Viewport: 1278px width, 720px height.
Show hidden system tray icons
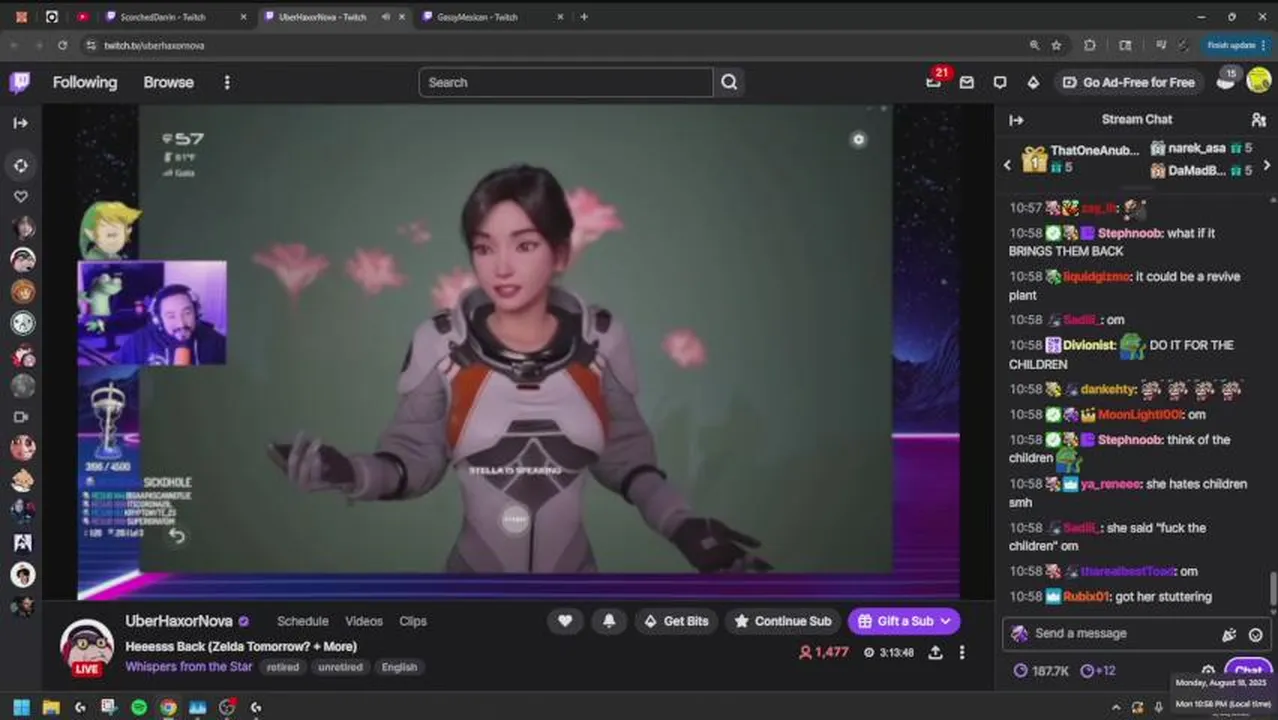click(1116, 707)
